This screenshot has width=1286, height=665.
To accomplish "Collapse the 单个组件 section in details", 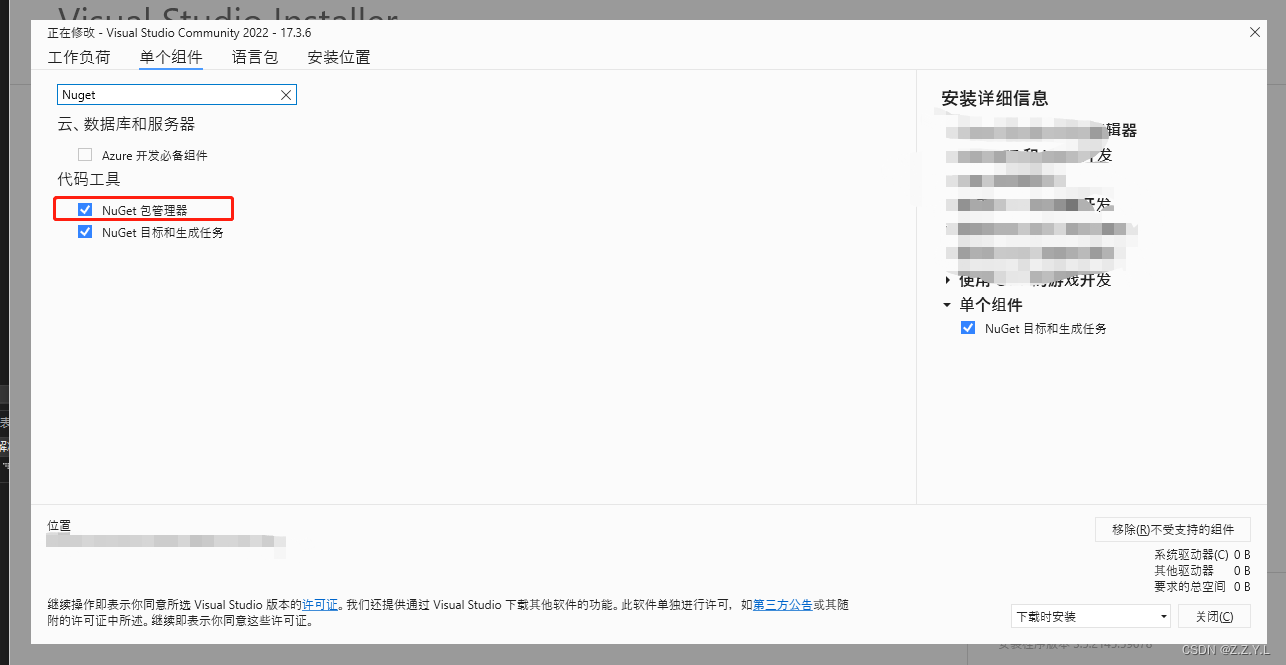I will coord(947,305).
